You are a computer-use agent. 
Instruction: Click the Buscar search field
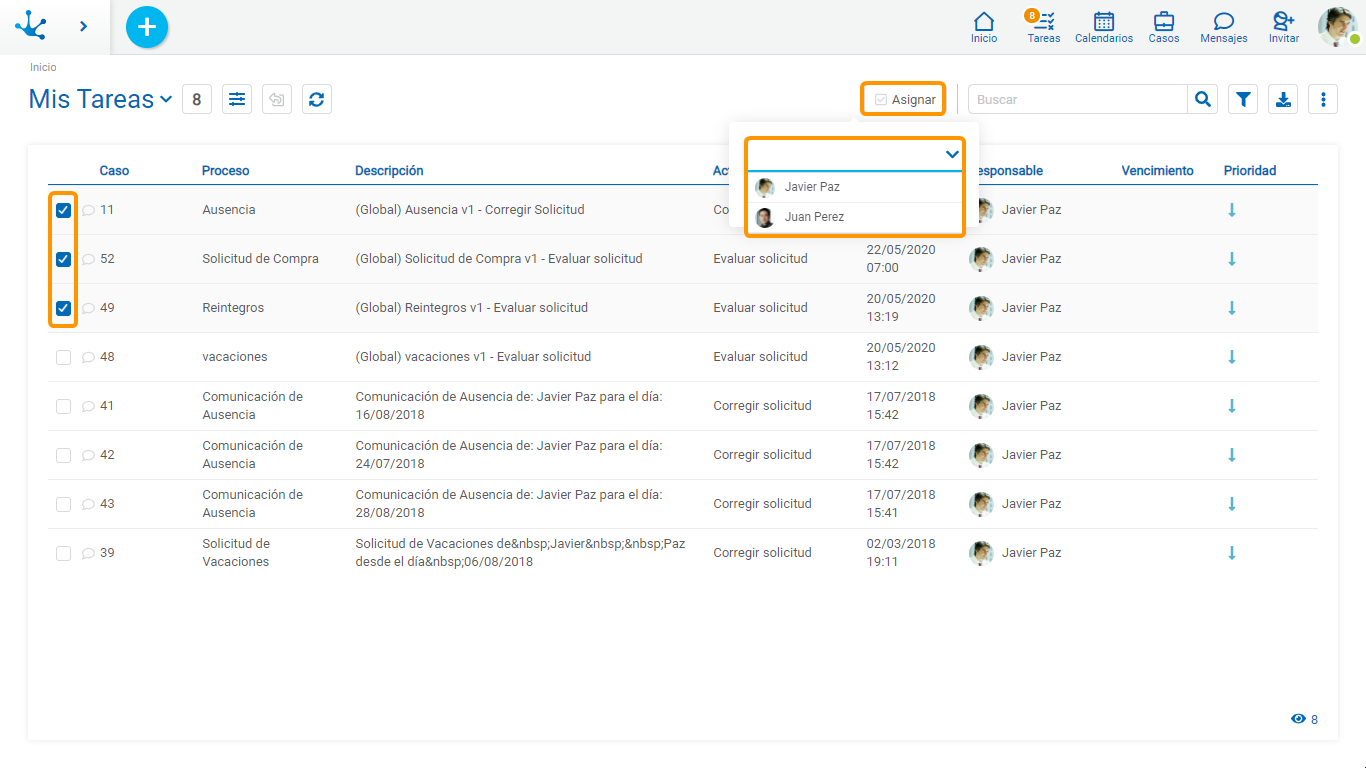(1077, 99)
